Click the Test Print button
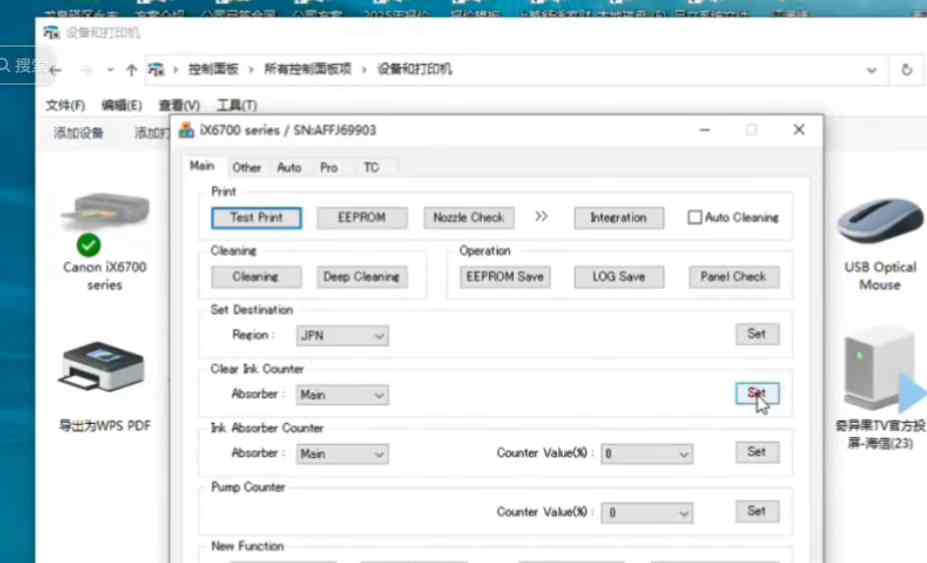 pyautogui.click(x=257, y=218)
